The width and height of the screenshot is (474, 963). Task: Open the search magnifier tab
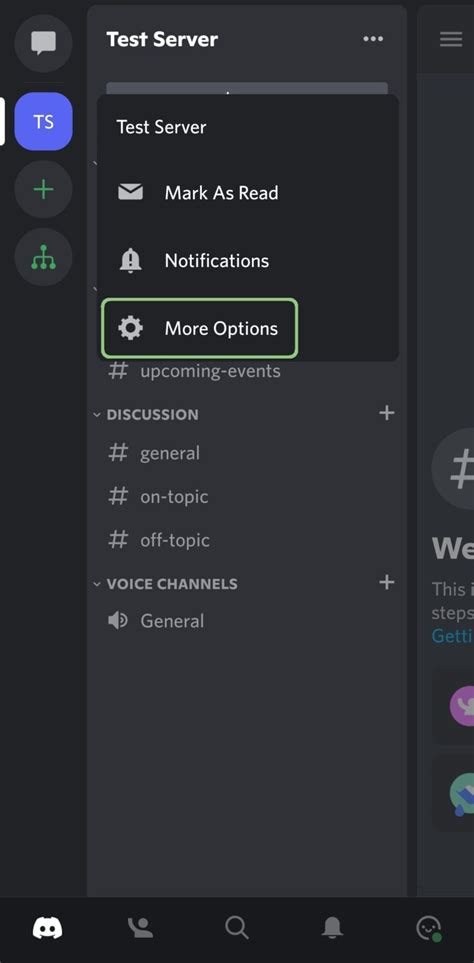tap(236, 927)
